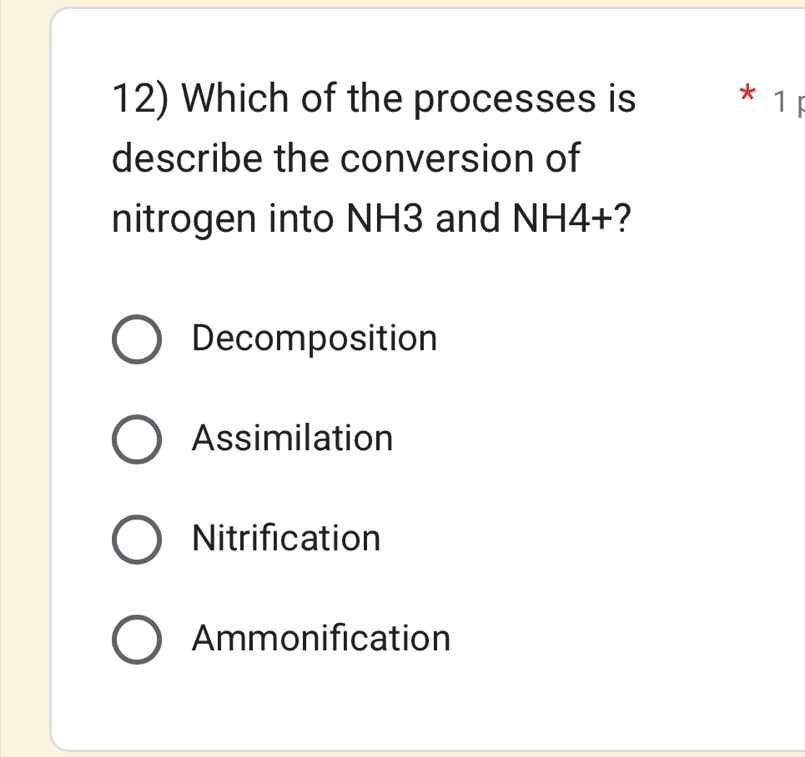Screen dimensions: 805x757
Task: Click the 'Nitrification' answer label text
Action: [x=286, y=539]
